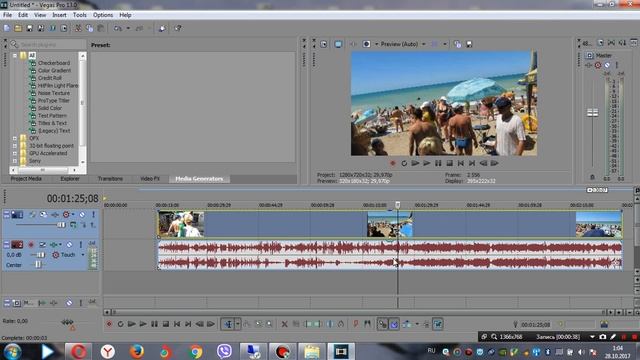640x360 pixels.
Task: Click Save Snapshot icon in preview toolbar
Action: click(469, 44)
